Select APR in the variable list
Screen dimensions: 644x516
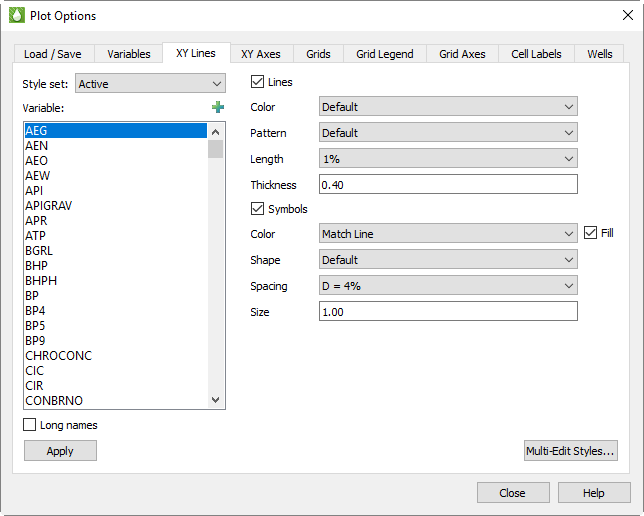point(116,221)
